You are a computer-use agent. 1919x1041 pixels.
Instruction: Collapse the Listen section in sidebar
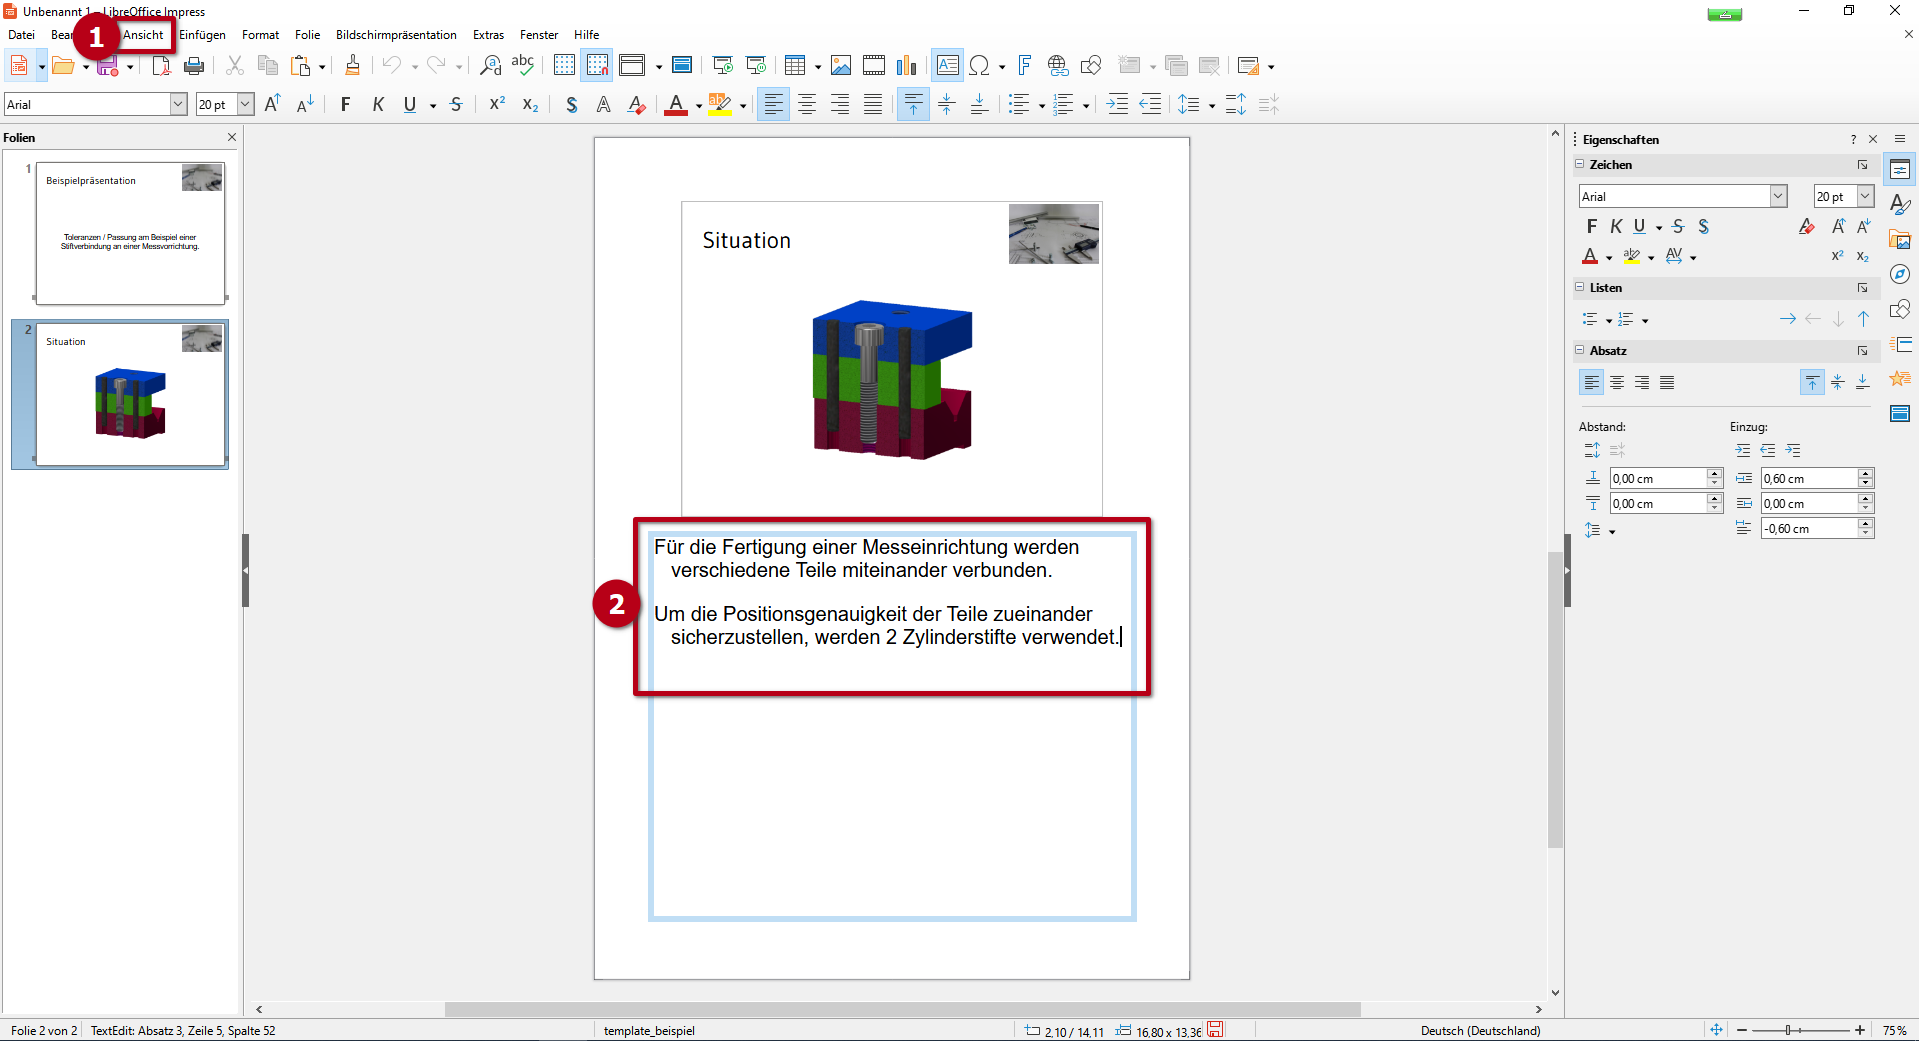tap(1580, 288)
